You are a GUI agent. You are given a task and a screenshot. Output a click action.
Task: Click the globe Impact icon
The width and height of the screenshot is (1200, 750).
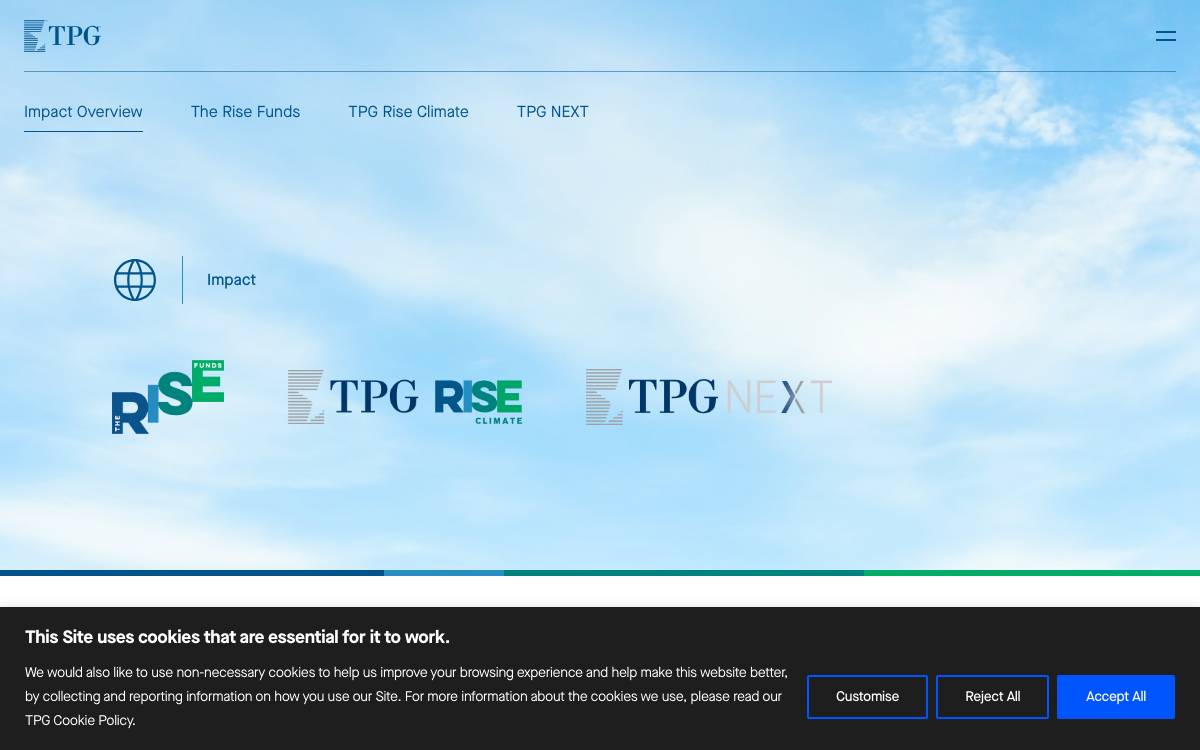135,280
